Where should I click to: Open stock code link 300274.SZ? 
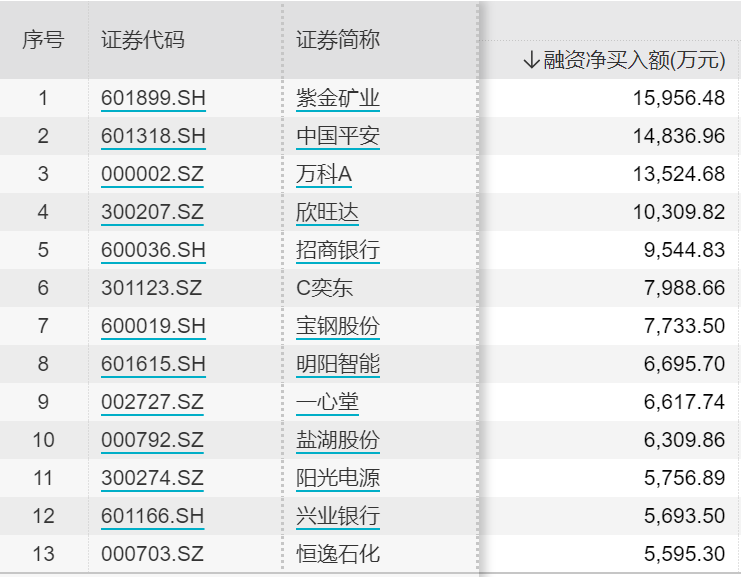click(x=152, y=478)
